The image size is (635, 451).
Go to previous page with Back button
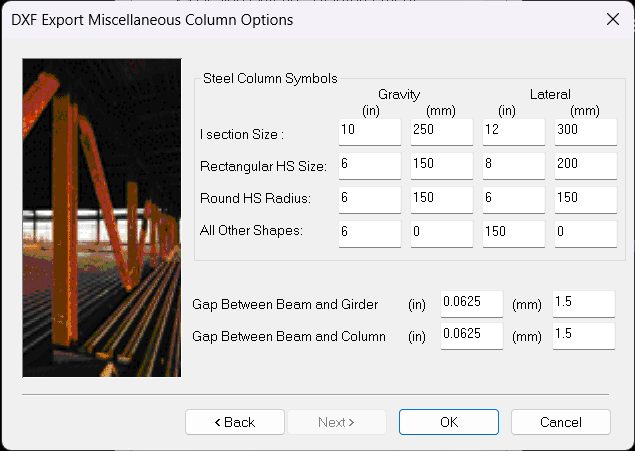click(235, 422)
